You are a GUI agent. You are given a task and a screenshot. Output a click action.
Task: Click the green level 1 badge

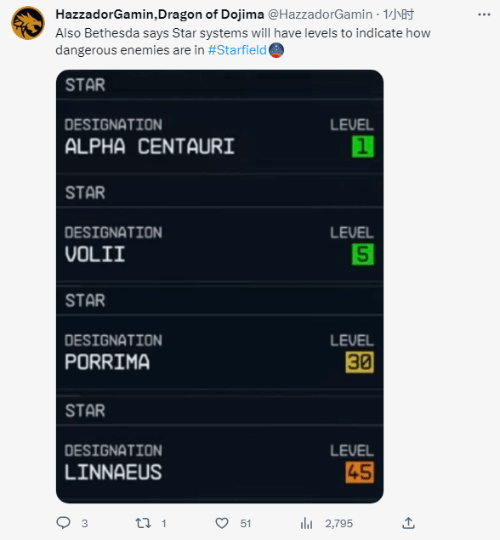click(363, 146)
